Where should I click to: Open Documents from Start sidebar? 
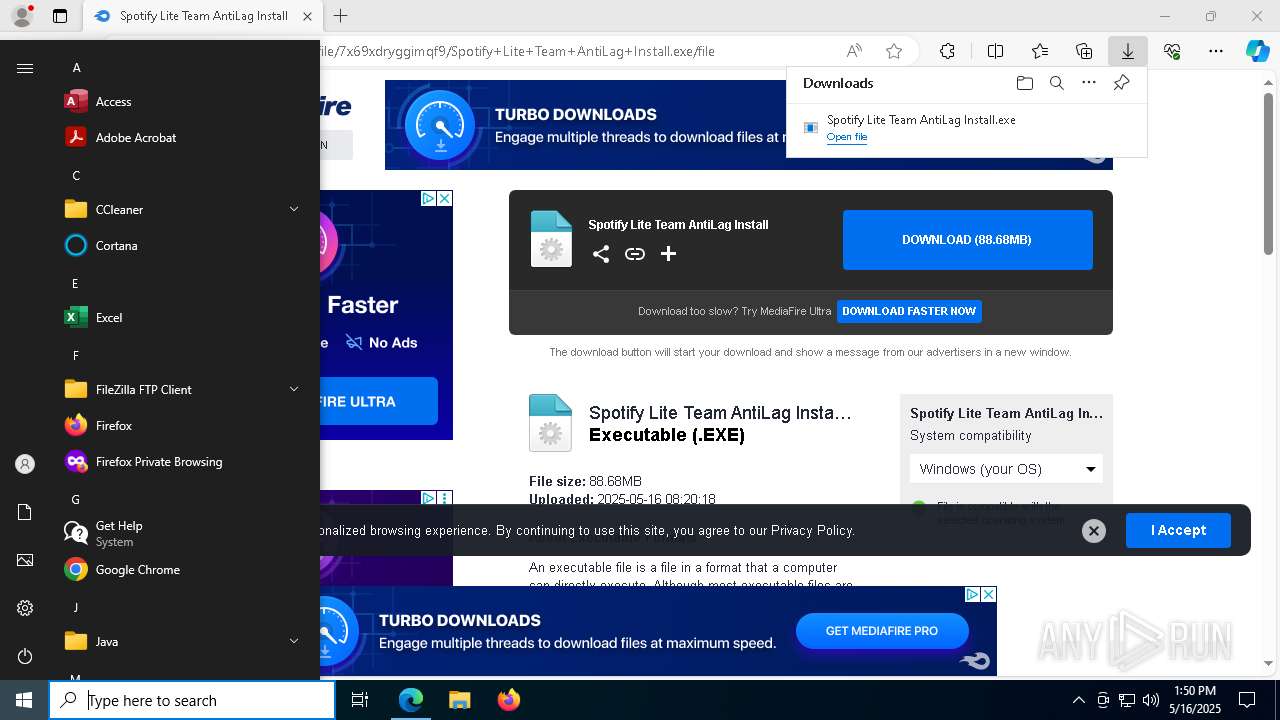tap(25, 512)
